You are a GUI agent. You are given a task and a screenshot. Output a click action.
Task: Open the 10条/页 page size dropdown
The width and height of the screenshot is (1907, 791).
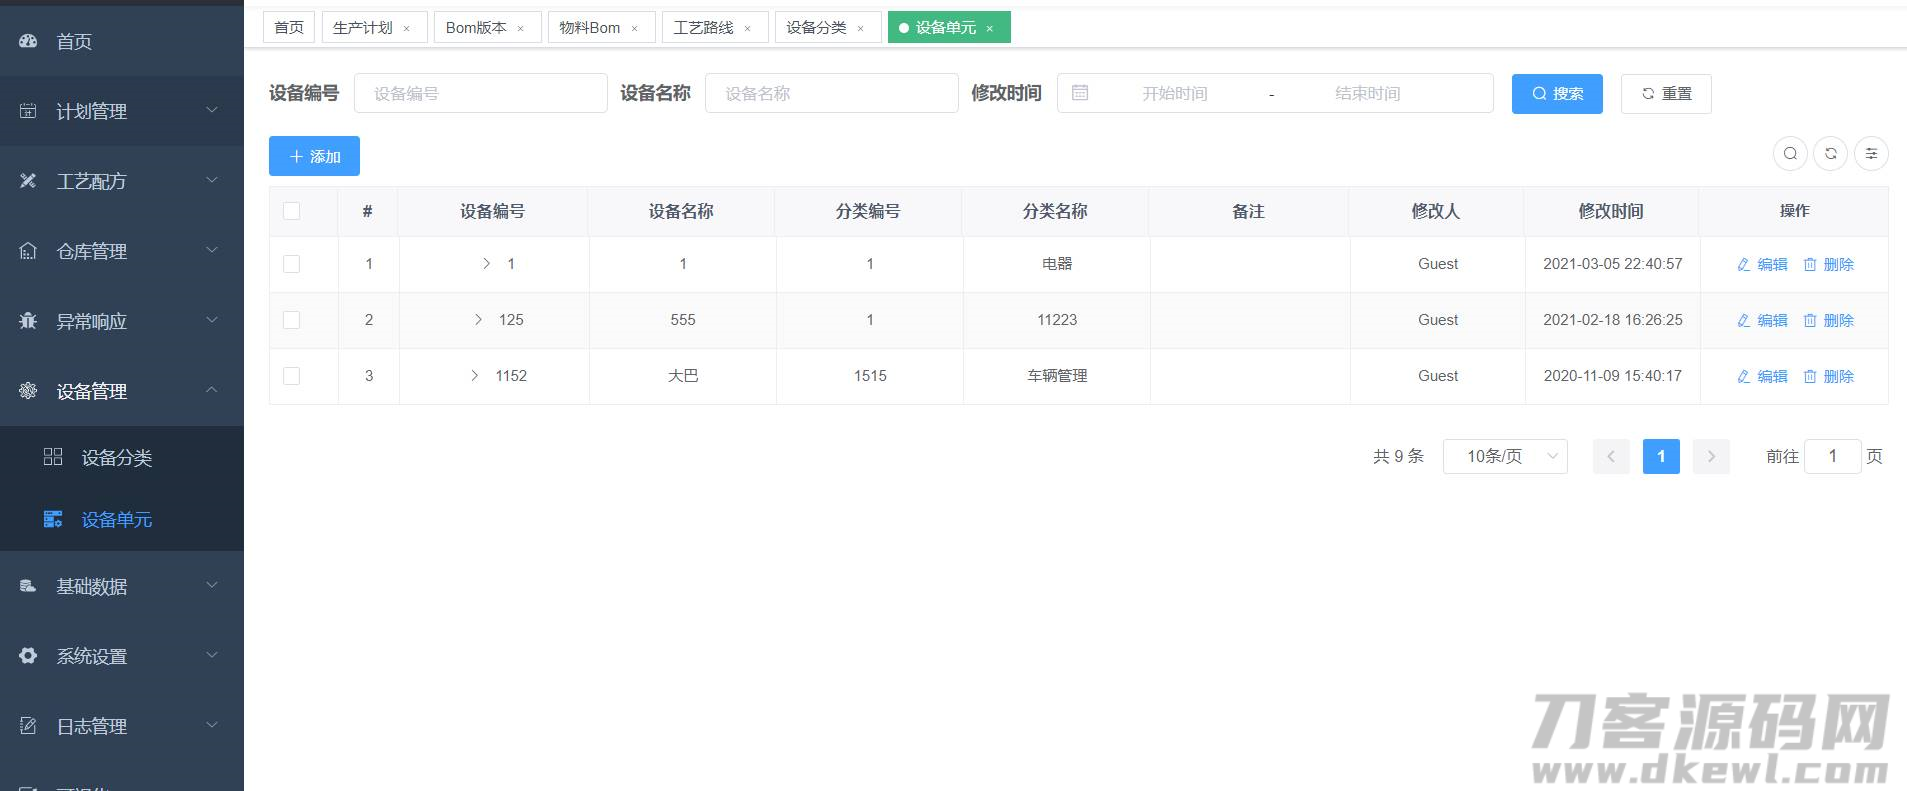1505,456
